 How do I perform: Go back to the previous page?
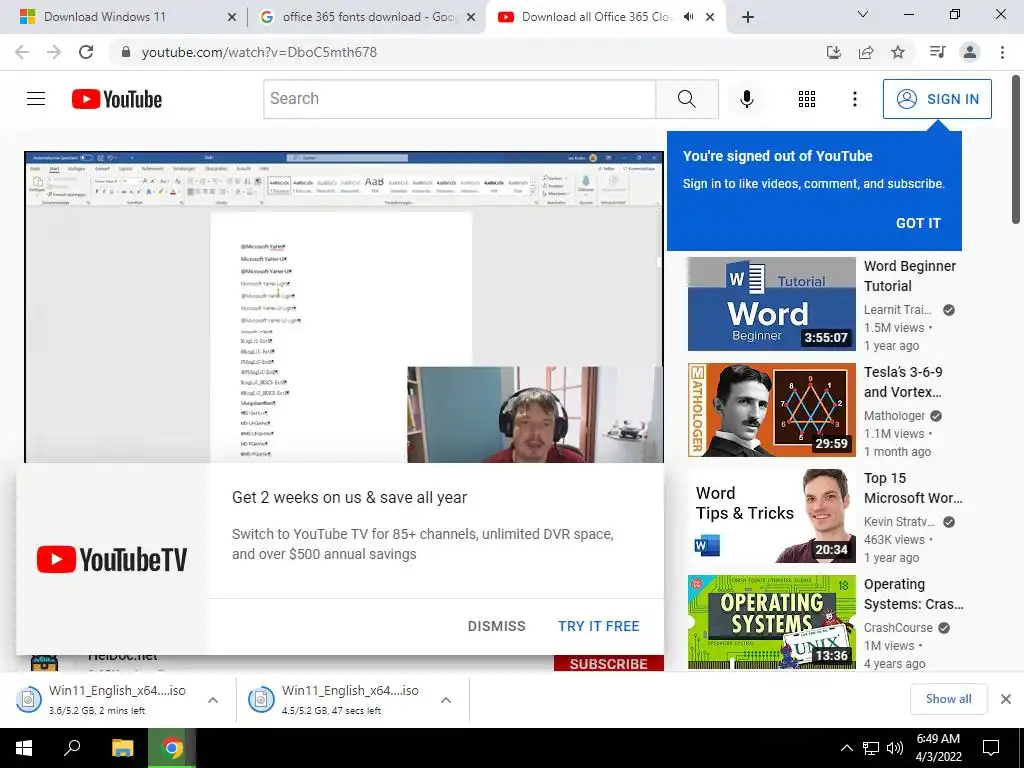(x=22, y=52)
